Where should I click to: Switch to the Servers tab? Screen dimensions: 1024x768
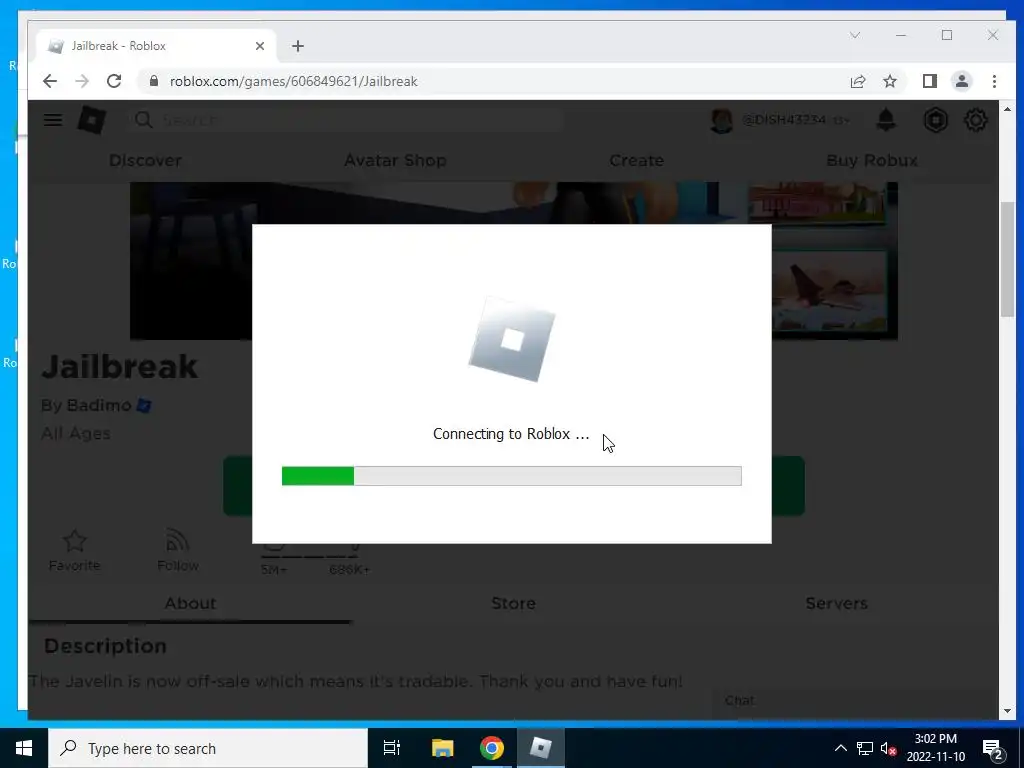pos(836,603)
